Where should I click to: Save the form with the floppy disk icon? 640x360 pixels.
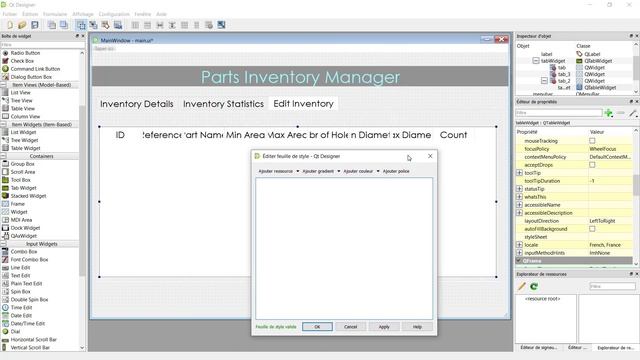(35, 25)
